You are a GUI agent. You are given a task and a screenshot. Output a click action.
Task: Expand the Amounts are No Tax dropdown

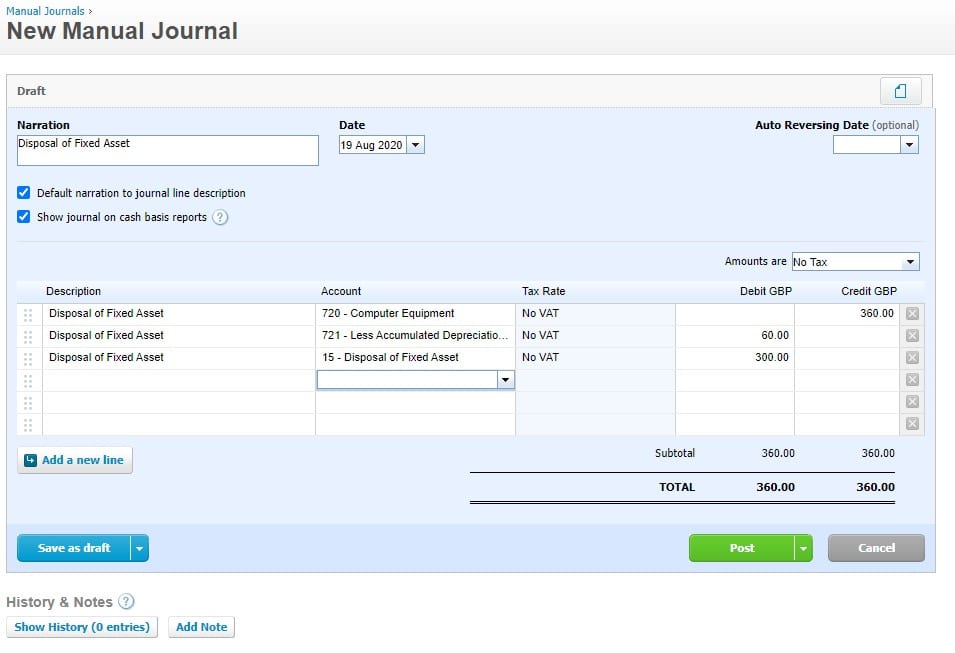coord(910,262)
